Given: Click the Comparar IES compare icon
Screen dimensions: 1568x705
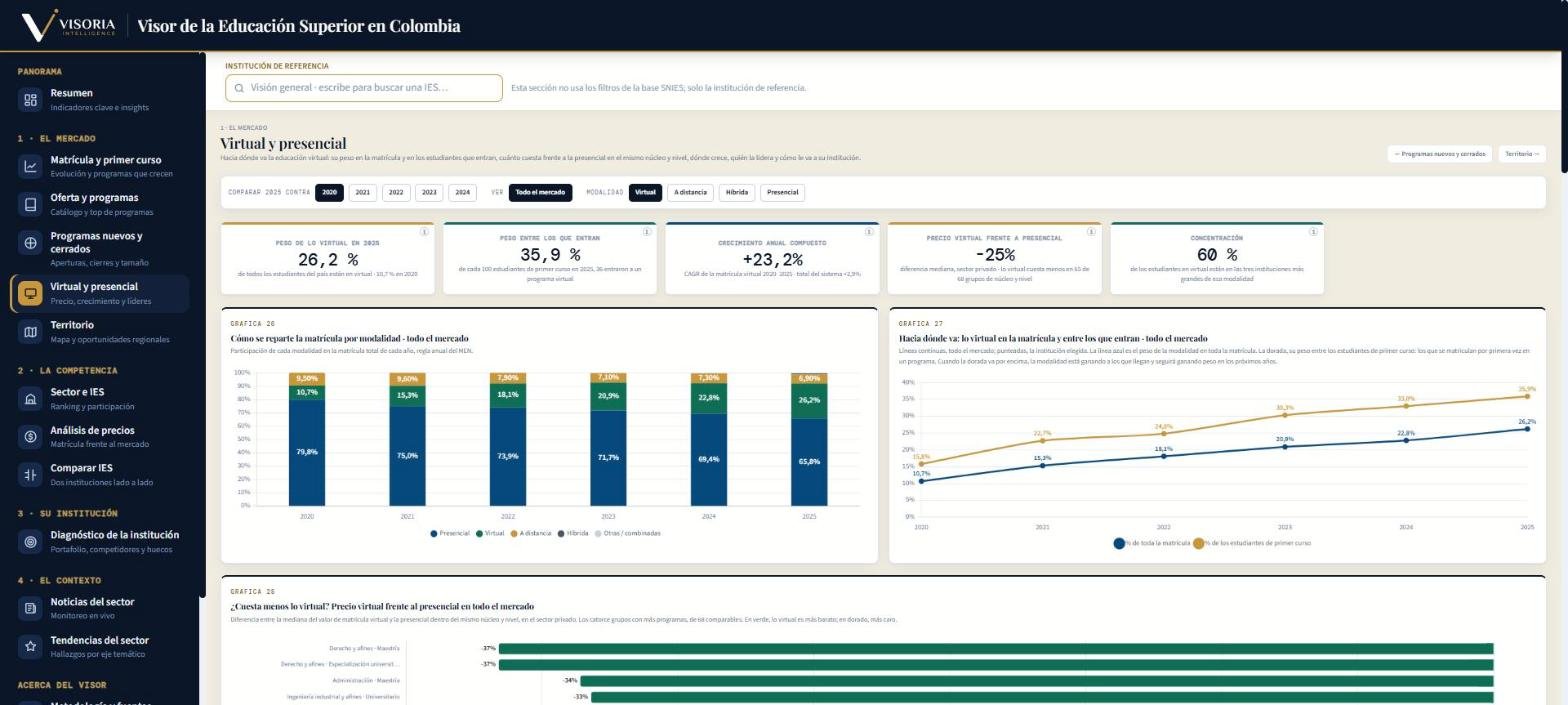Looking at the screenshot, I should click(x=30, y=475).
